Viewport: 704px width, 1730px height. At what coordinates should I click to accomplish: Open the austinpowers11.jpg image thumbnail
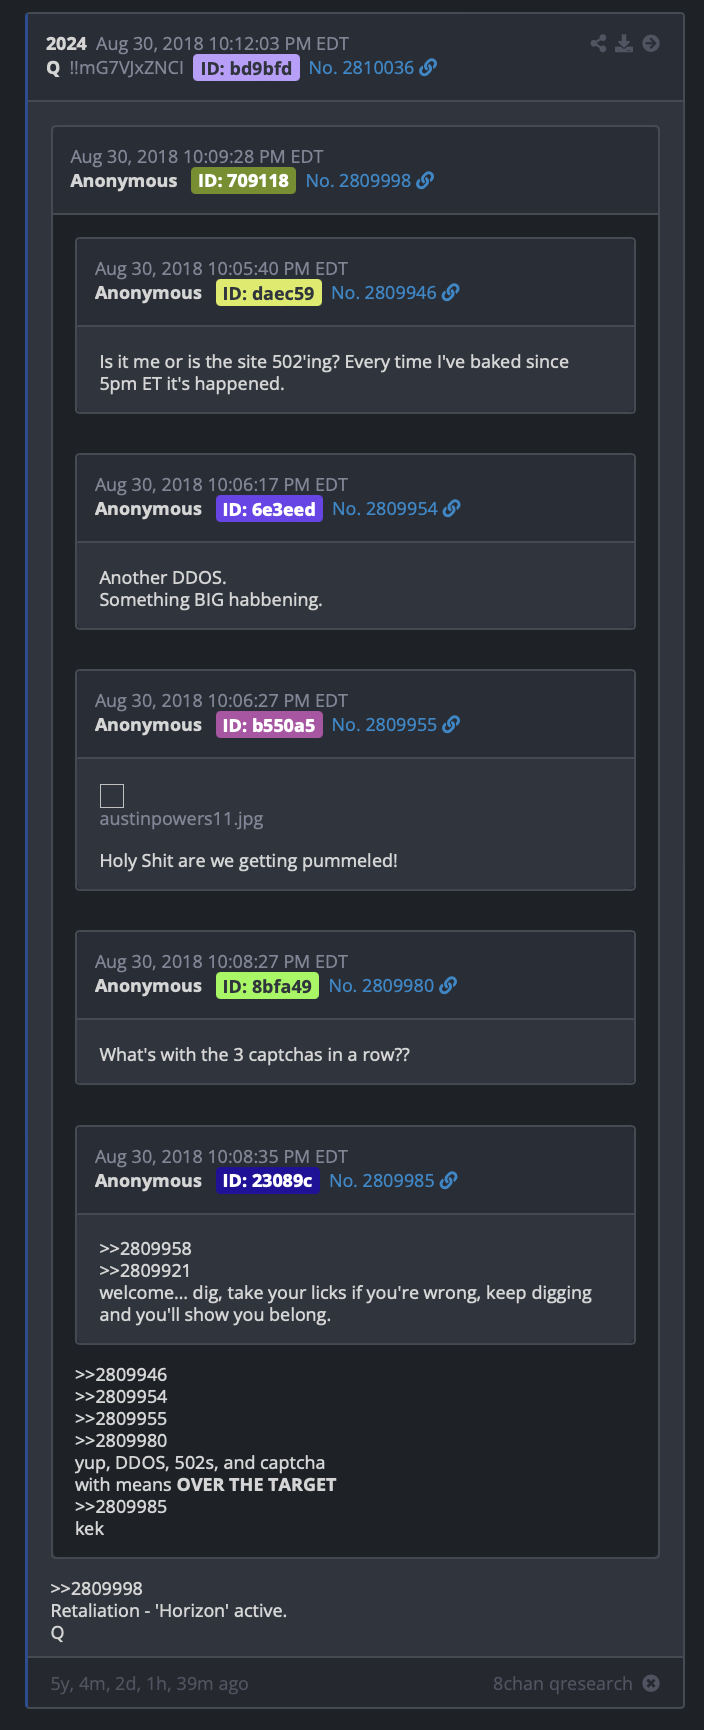coord(112,796)
